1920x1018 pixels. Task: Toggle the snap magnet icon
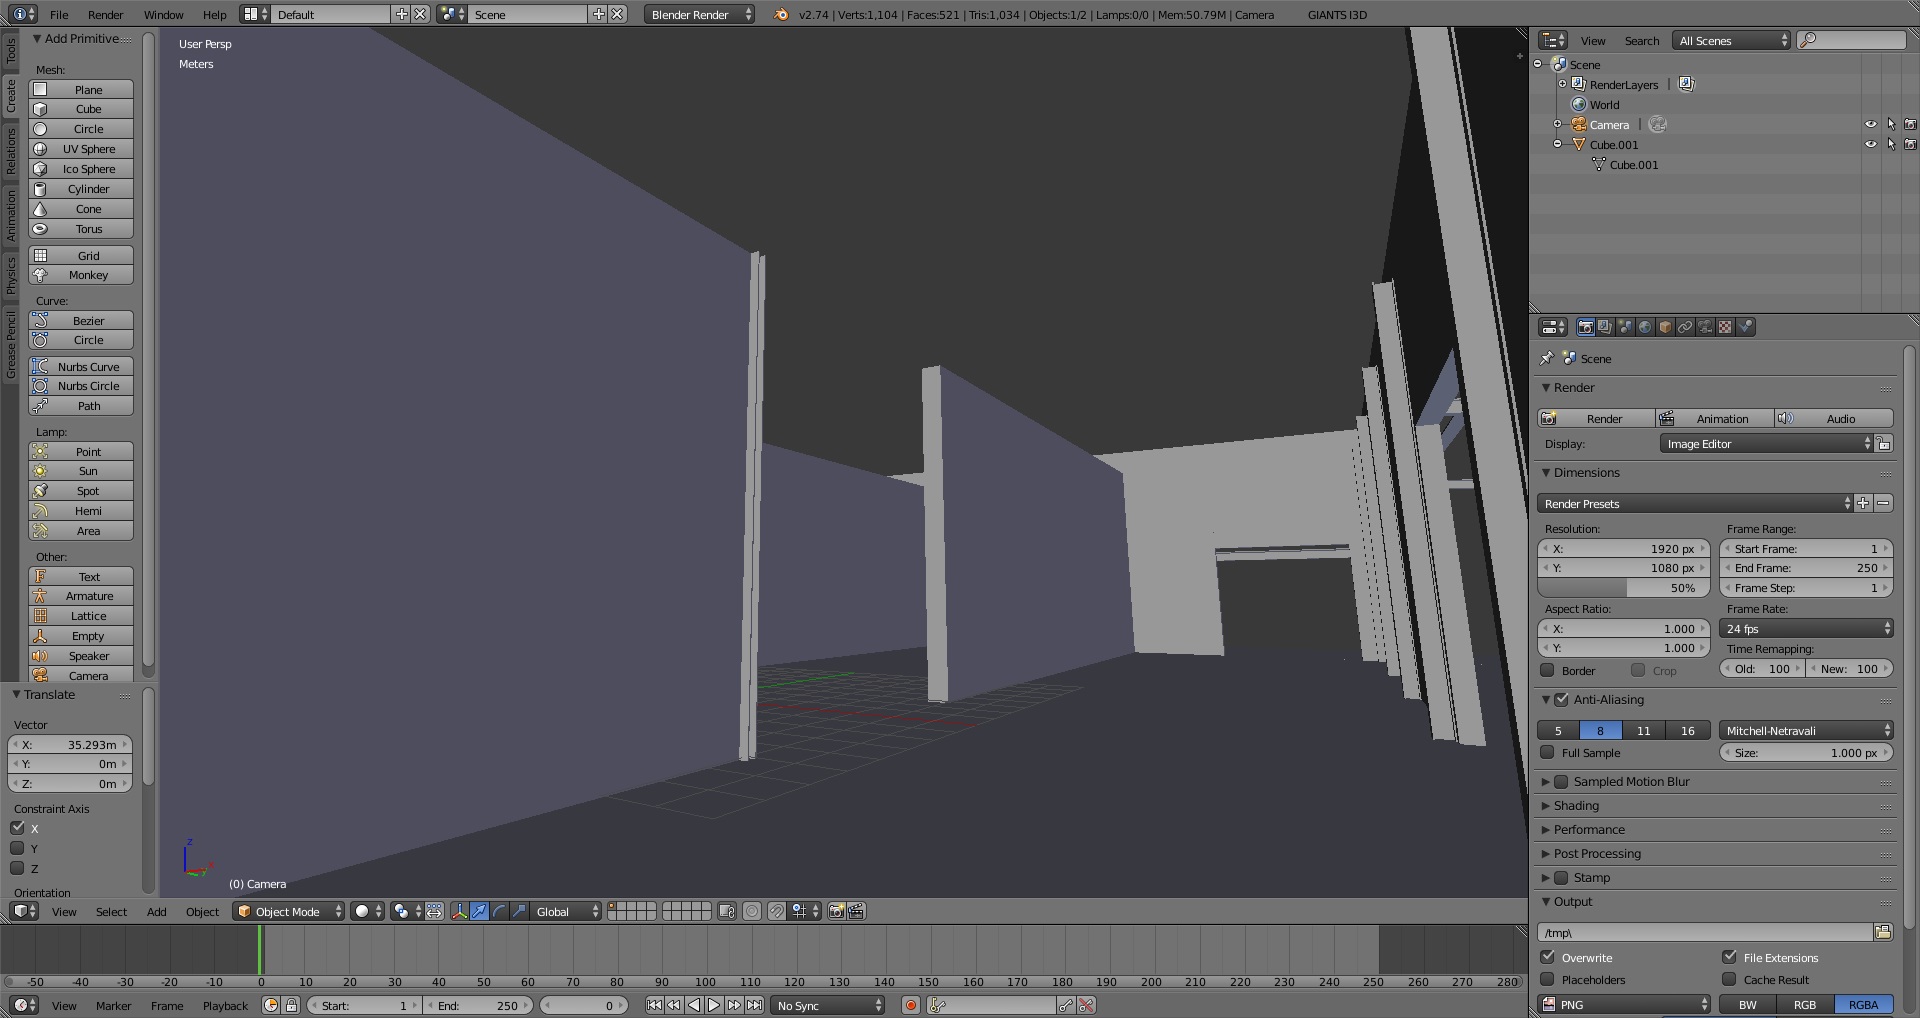[x=776, y=911]
